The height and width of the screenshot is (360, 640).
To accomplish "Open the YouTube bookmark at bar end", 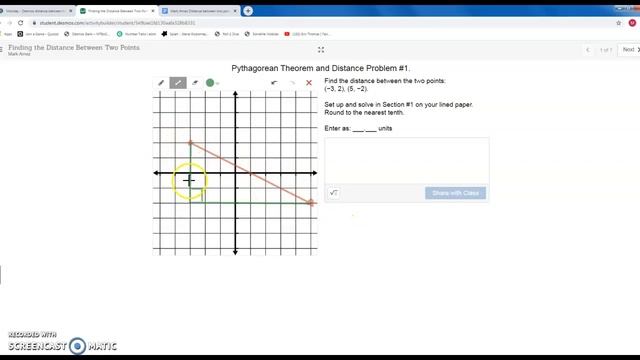I will coord(307,34).
